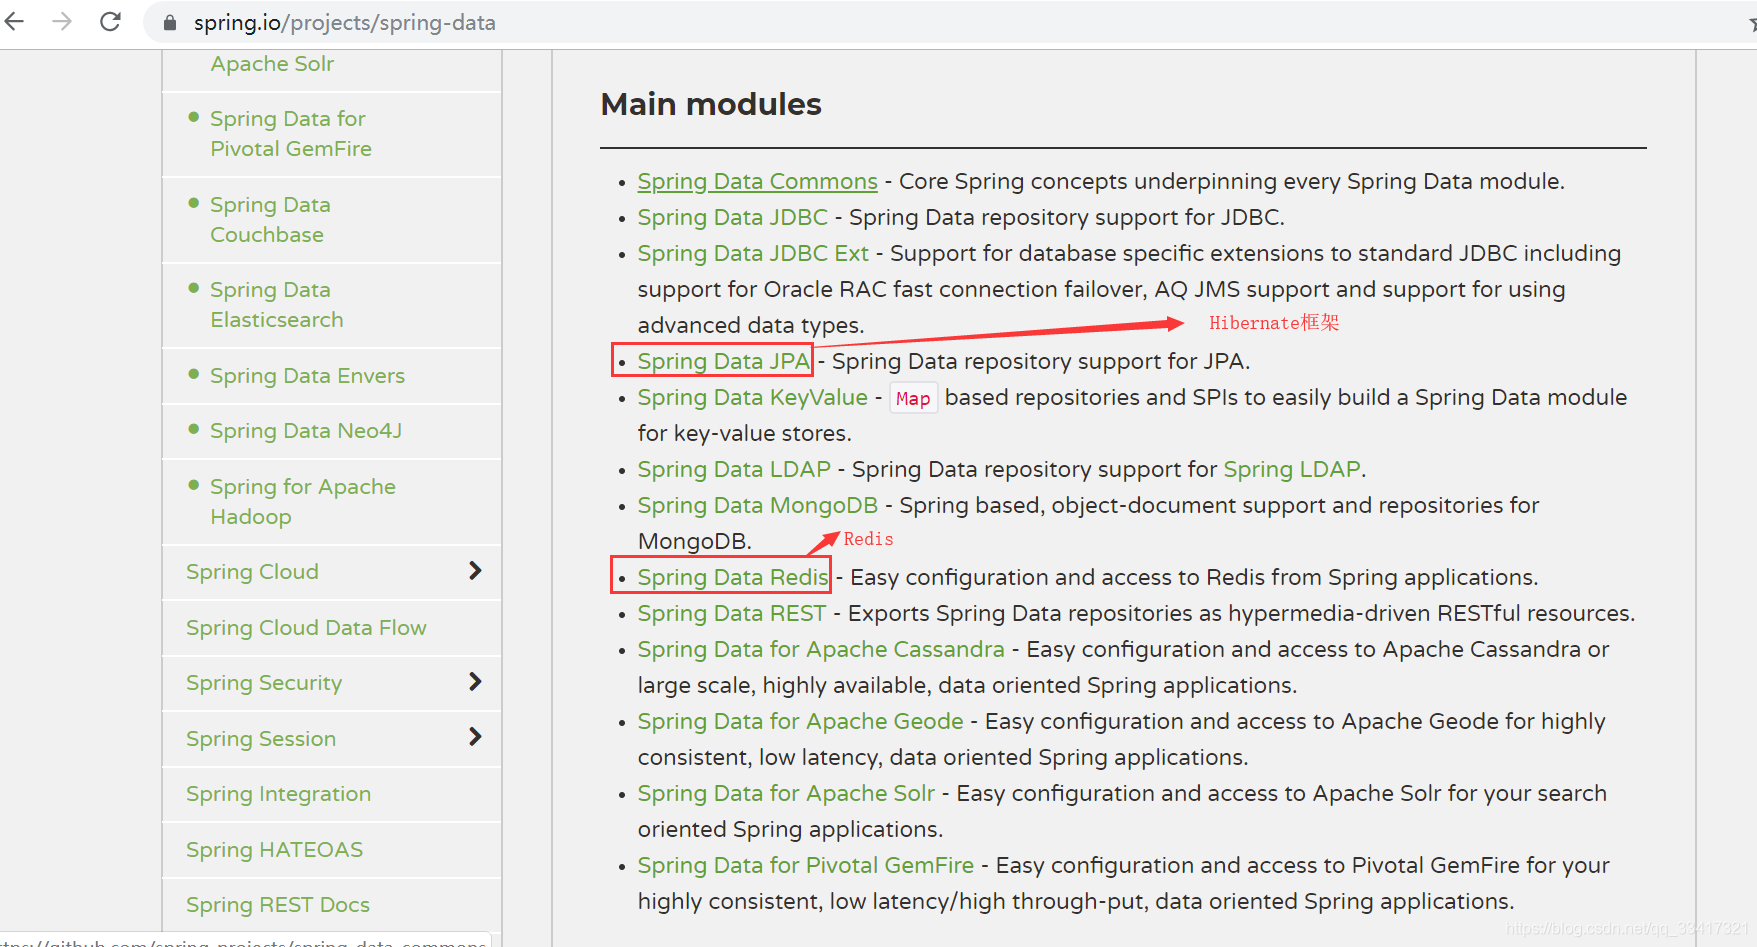1757x947 pixels.
Task: Open Apache Solr in the sidebar
Action: [272, 64]
